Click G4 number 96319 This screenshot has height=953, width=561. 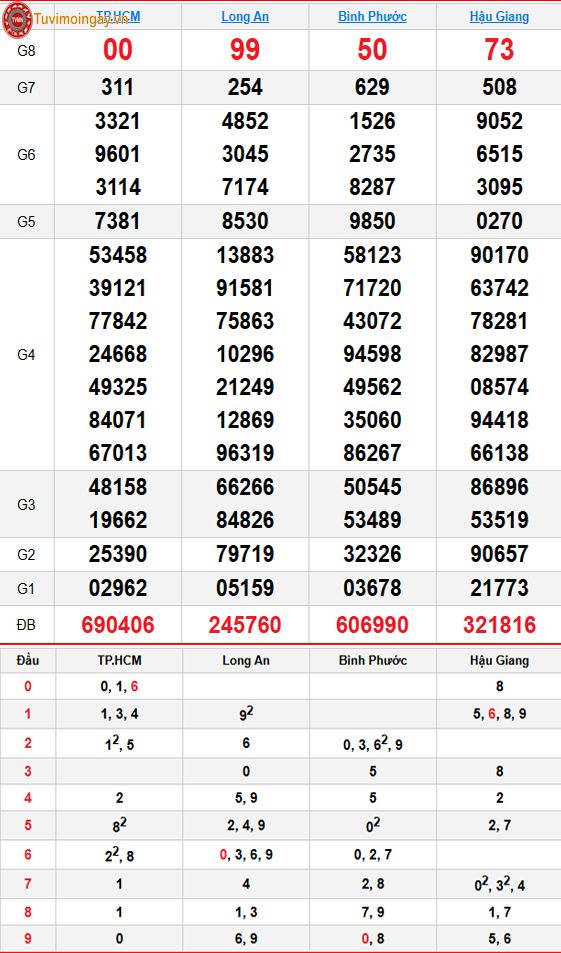pos(245,453)
